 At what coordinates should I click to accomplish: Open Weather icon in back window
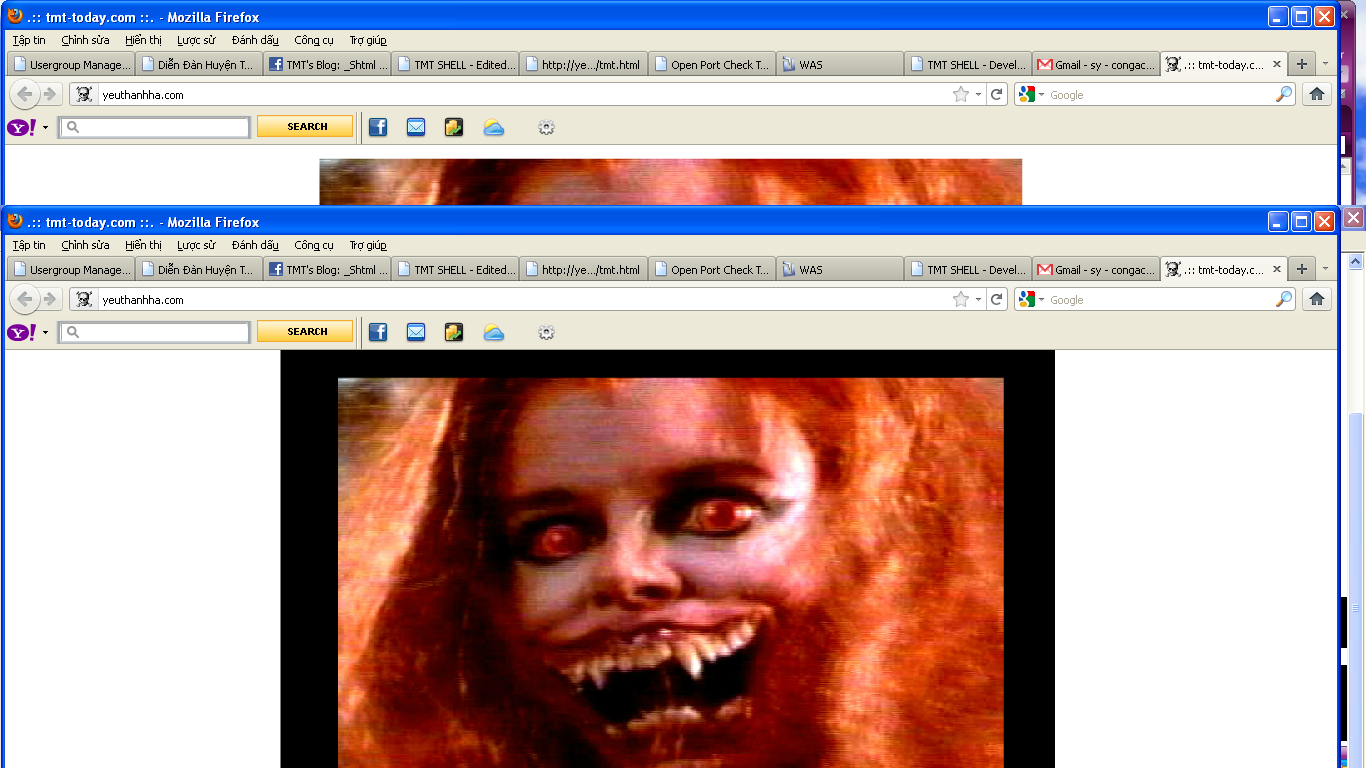coord(494,127)
